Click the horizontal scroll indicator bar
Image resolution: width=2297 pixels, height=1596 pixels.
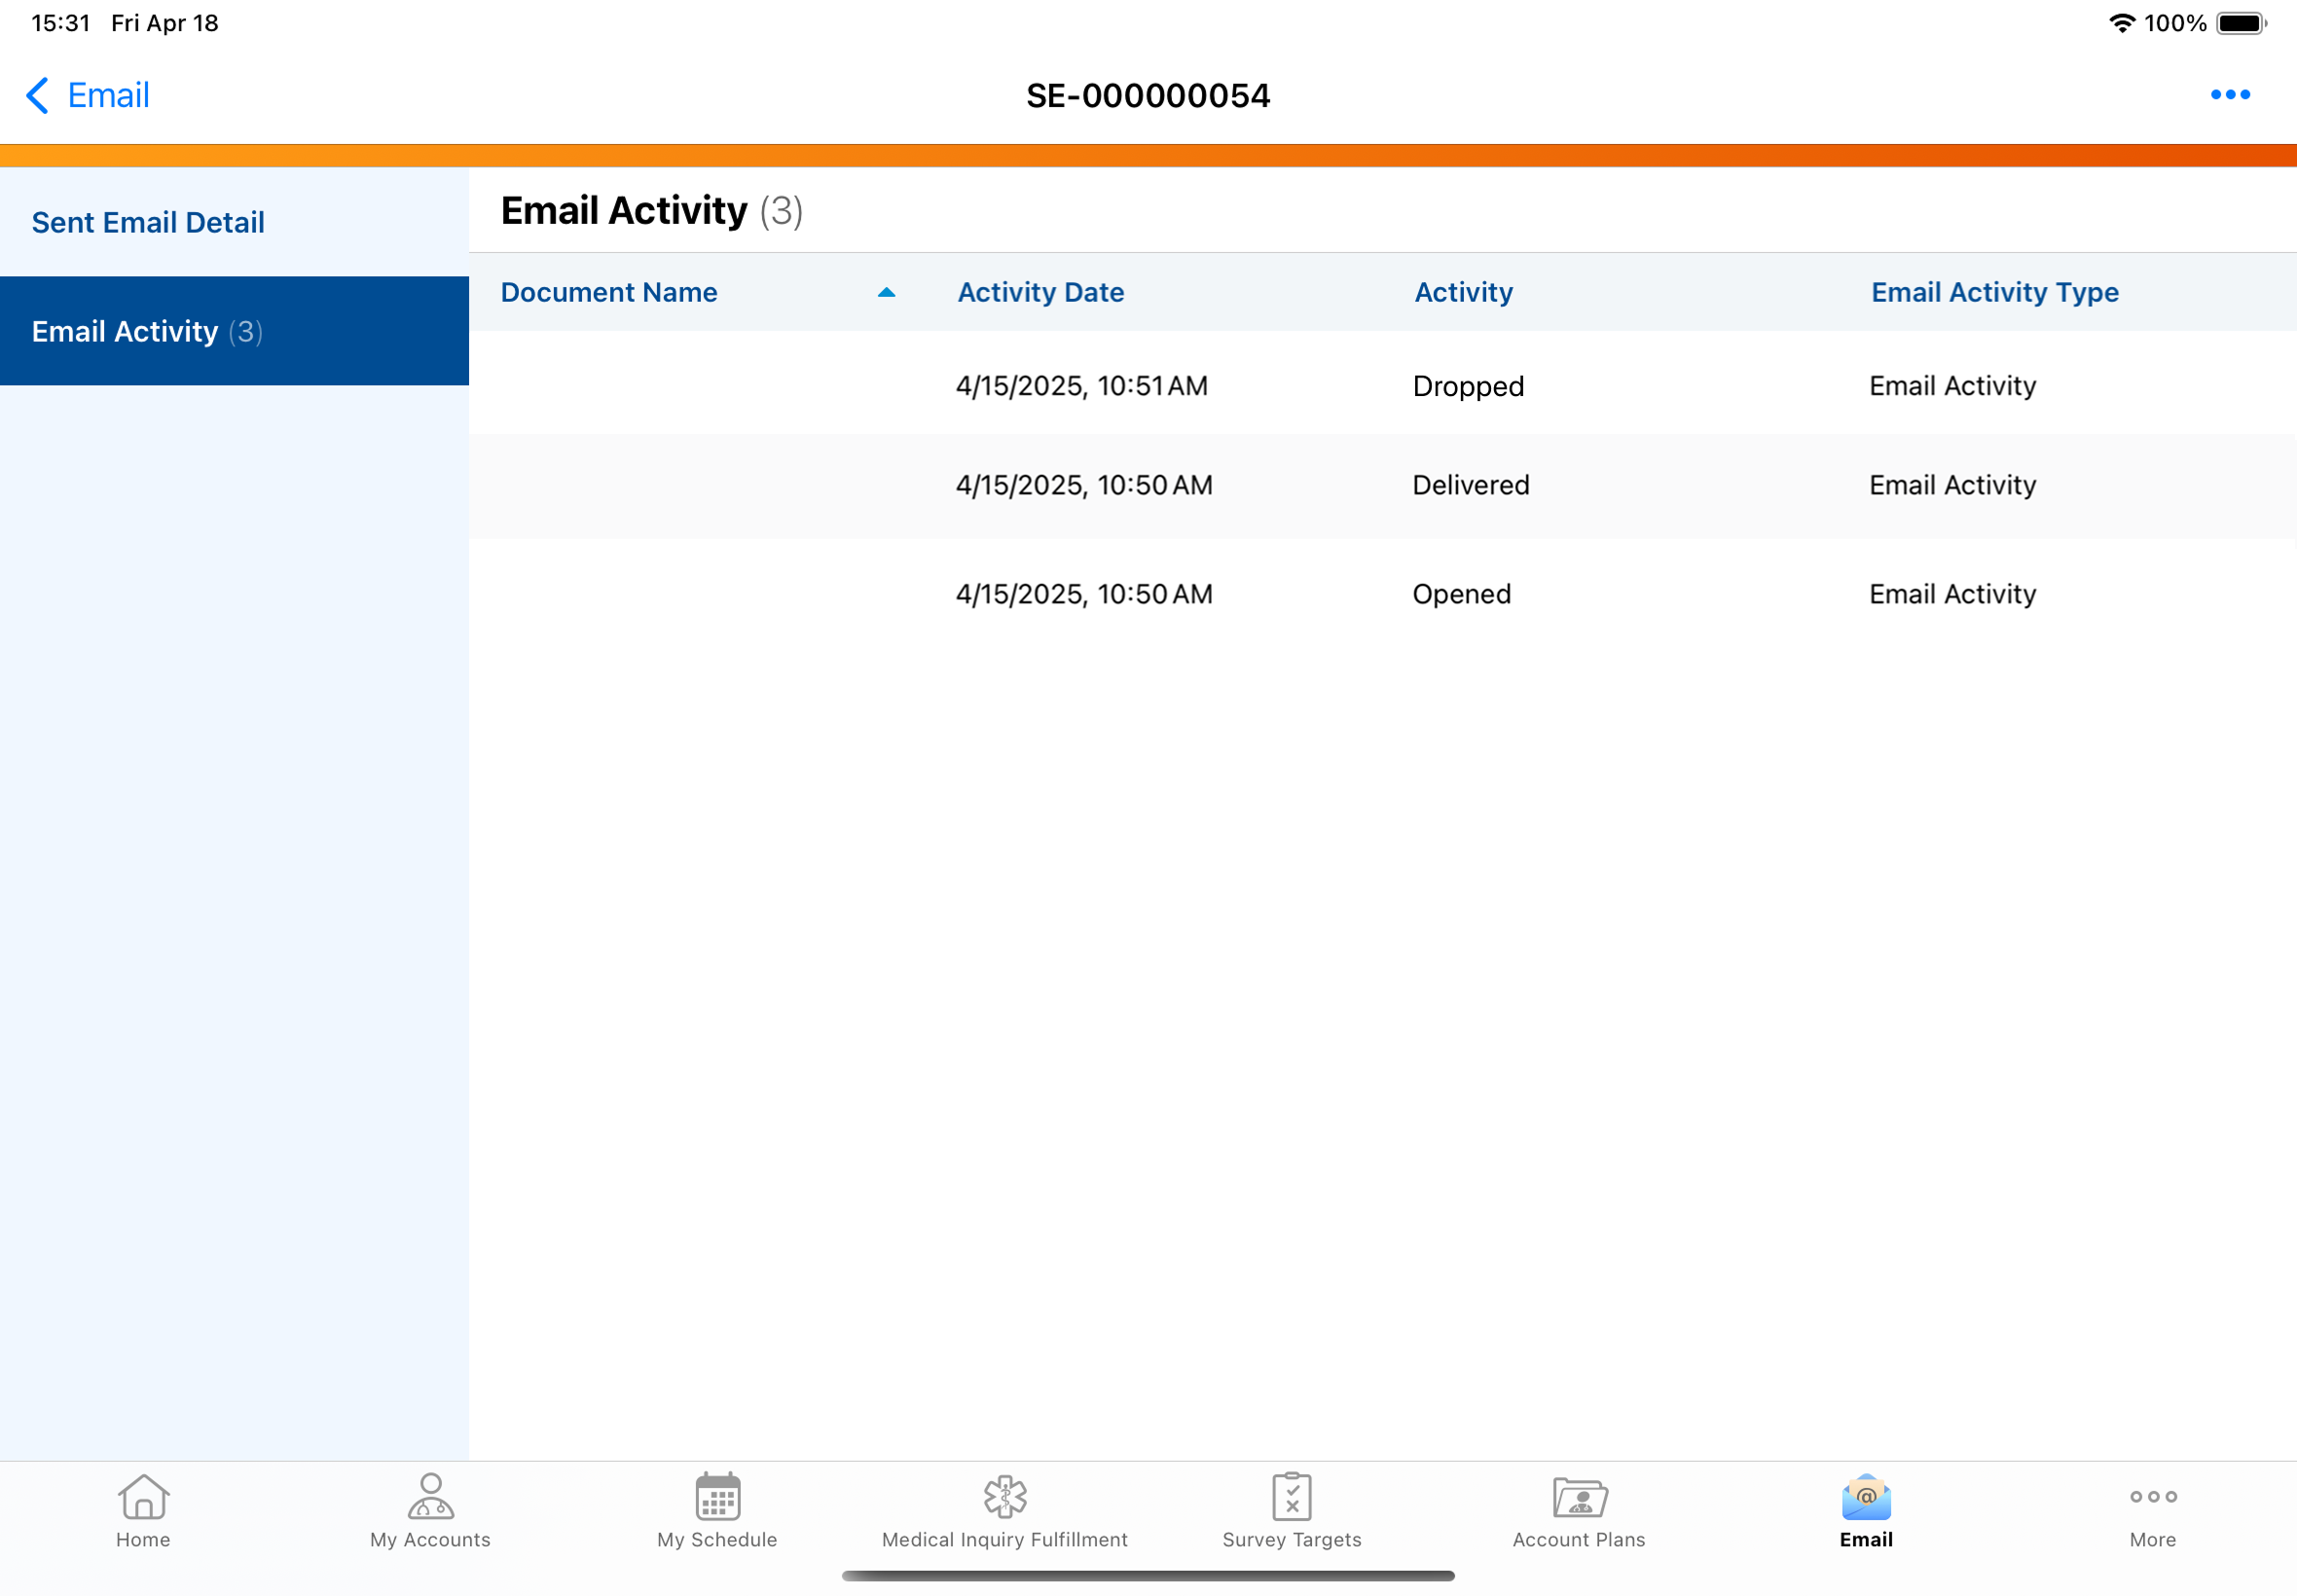click(x=1148, y=1576)
